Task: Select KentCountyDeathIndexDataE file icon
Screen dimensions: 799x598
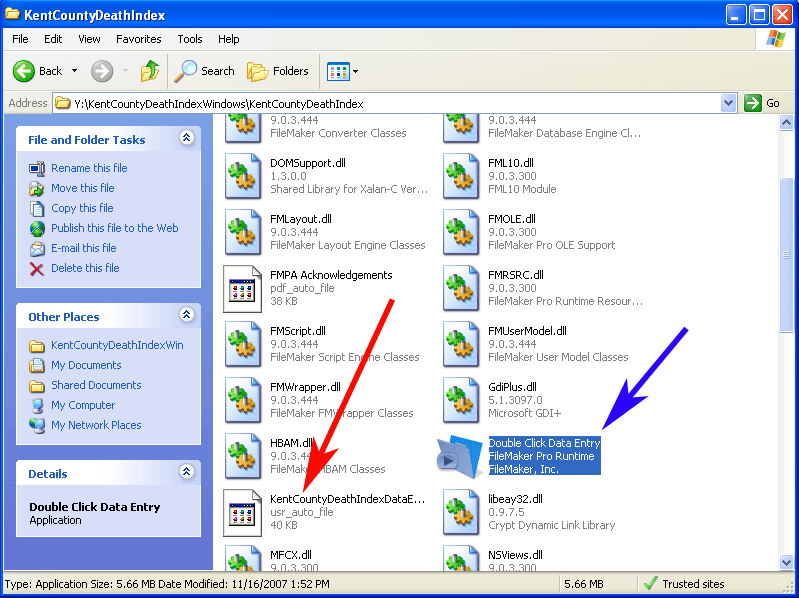Action: point(243,513)
